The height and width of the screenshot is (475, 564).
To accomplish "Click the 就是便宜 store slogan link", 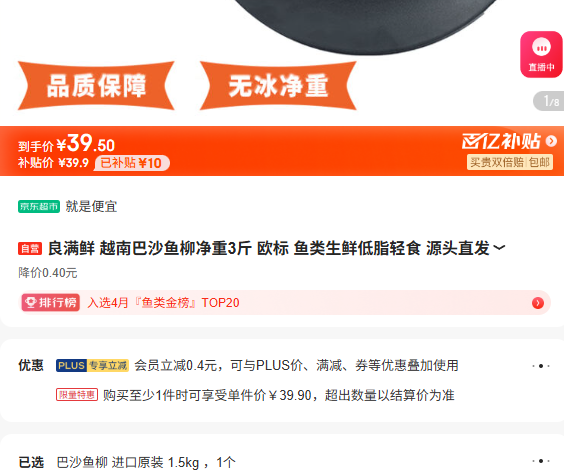I will 91,206.
